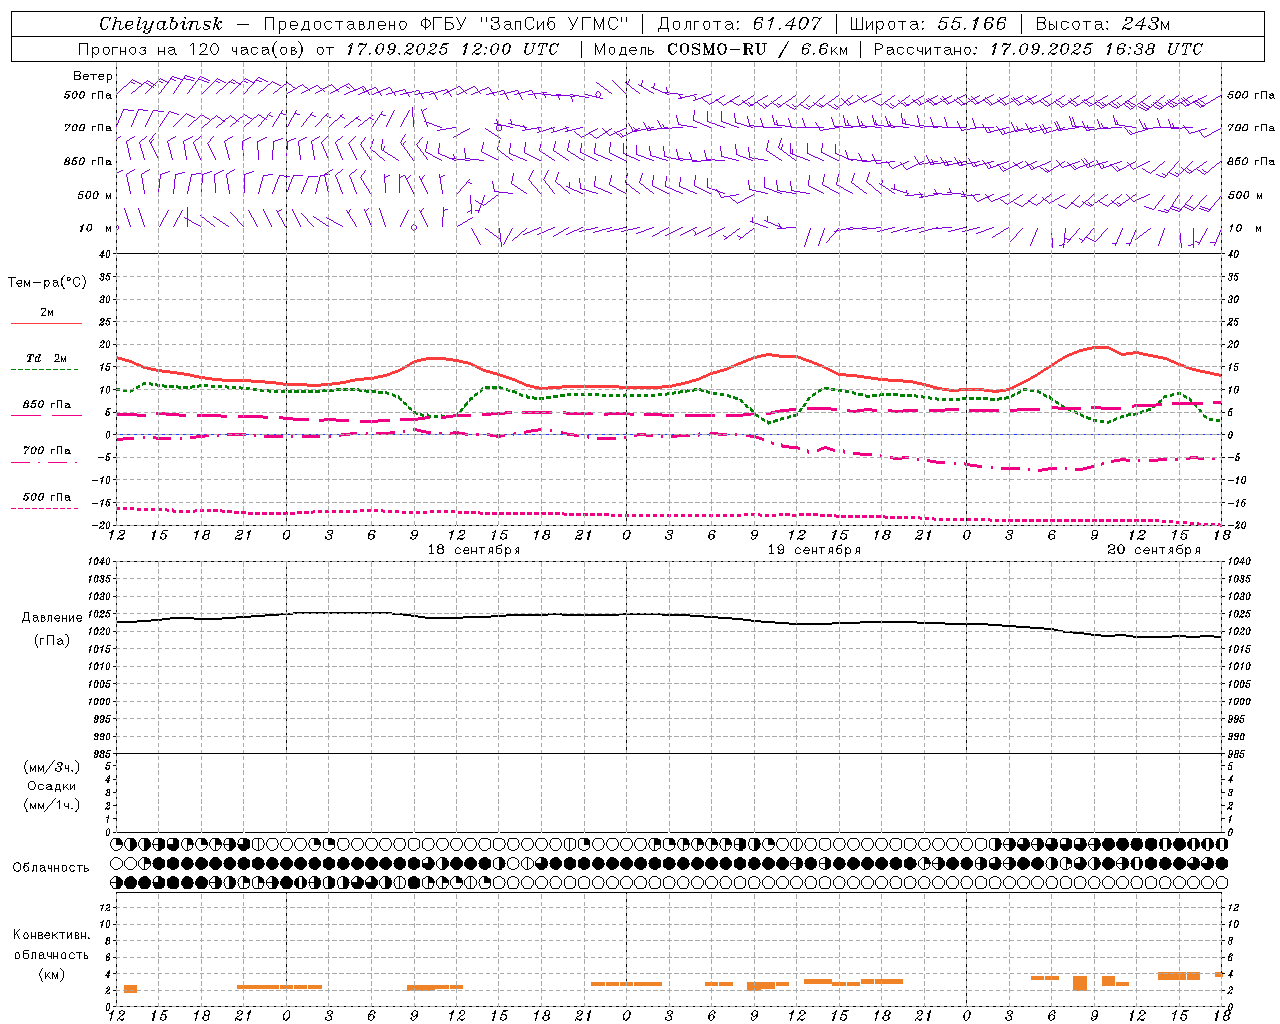This screenshot has width=1280, height=1024.
Task: Click the Осадки precipitation label
Action: tap(52, 786)
